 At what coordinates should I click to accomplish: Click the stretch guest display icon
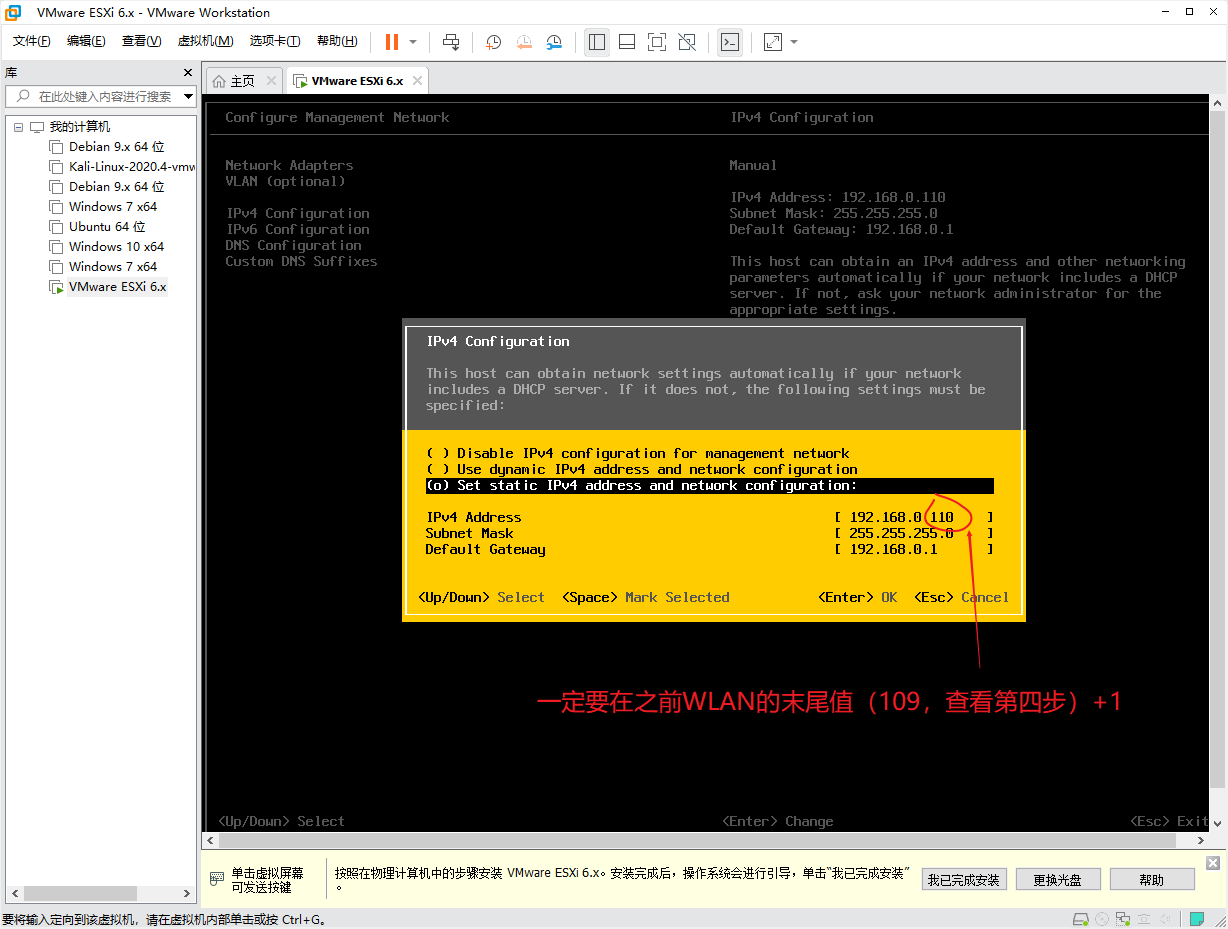click(x=772, y=42)
